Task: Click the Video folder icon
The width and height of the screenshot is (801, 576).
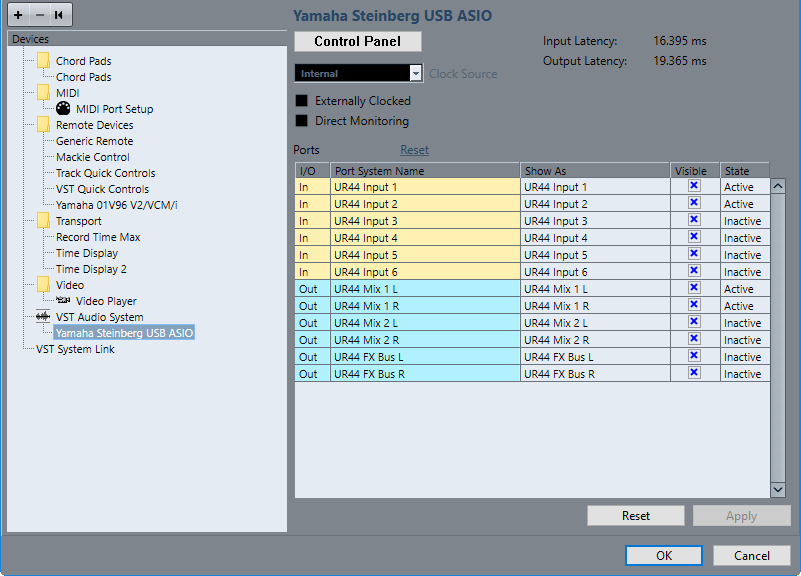Action: coord(43,285)
